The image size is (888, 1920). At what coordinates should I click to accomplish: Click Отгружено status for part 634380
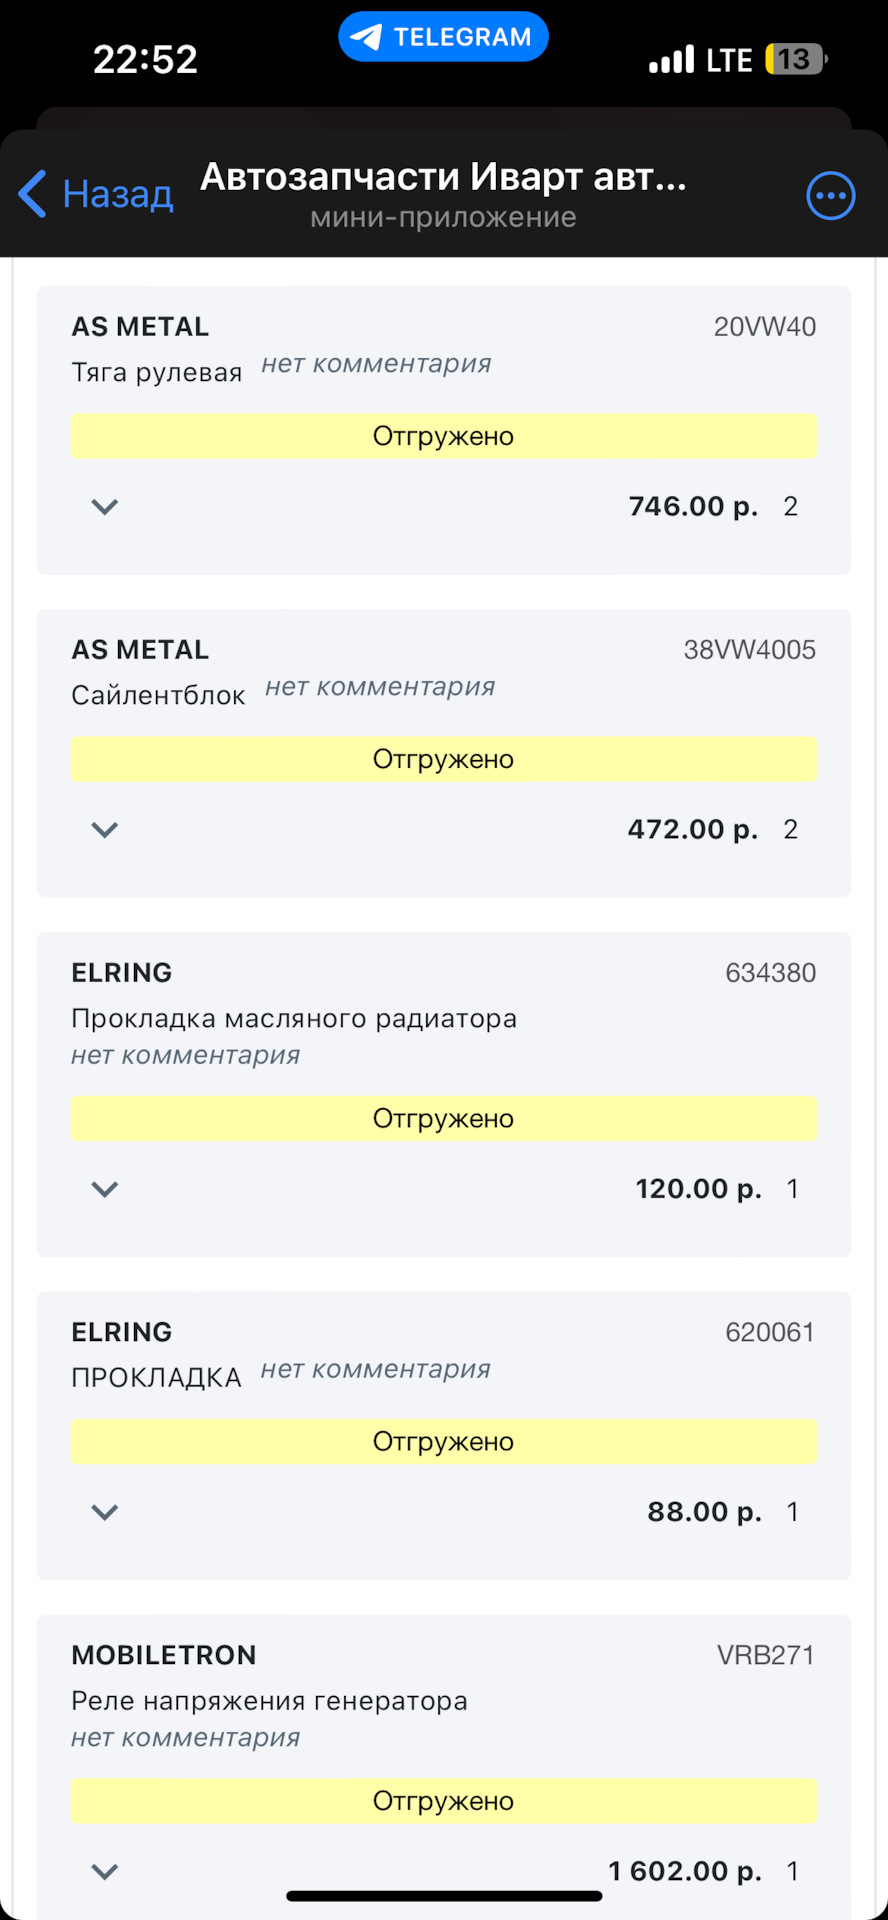coord(443,1119)
